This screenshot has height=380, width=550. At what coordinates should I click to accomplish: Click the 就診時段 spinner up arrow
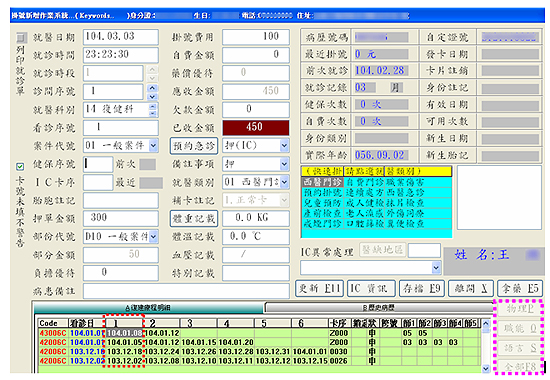click(x=153, y=69)
